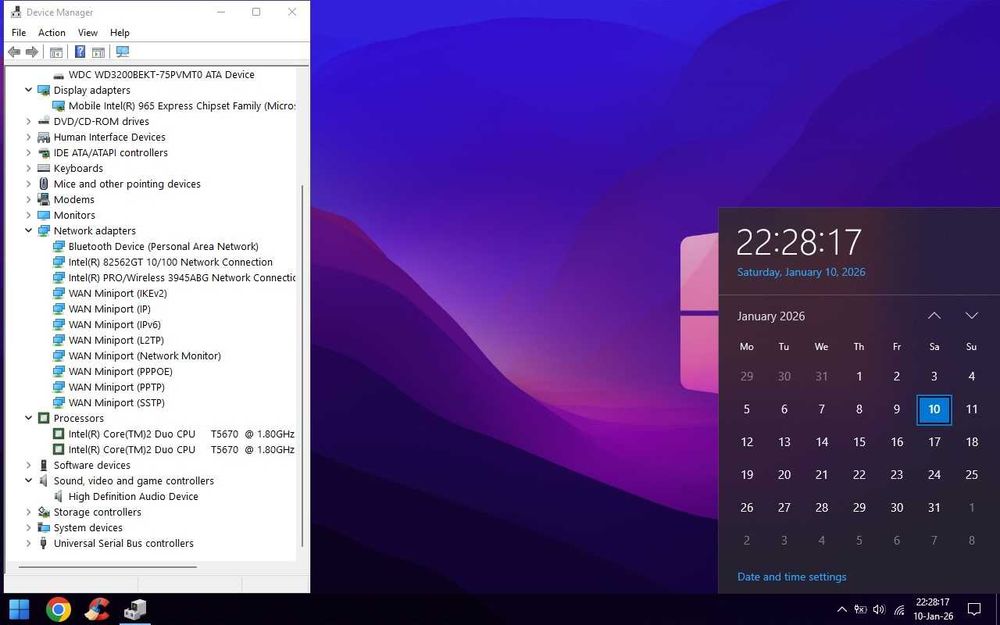
Task: Click the IDE ATA/ATAPI controllers icon
Action: (43, 153)
